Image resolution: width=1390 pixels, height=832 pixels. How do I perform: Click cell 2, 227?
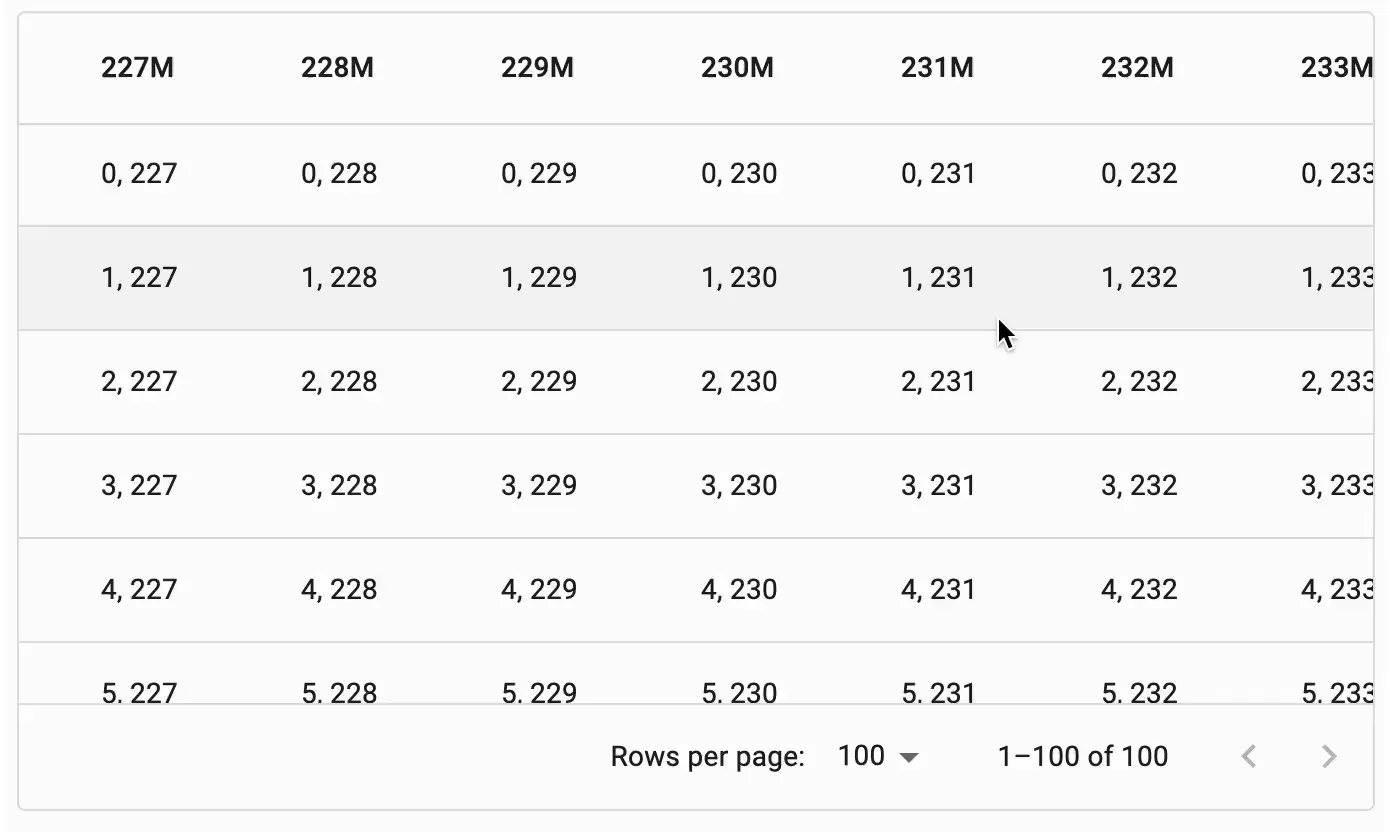[x=139, y=382]
